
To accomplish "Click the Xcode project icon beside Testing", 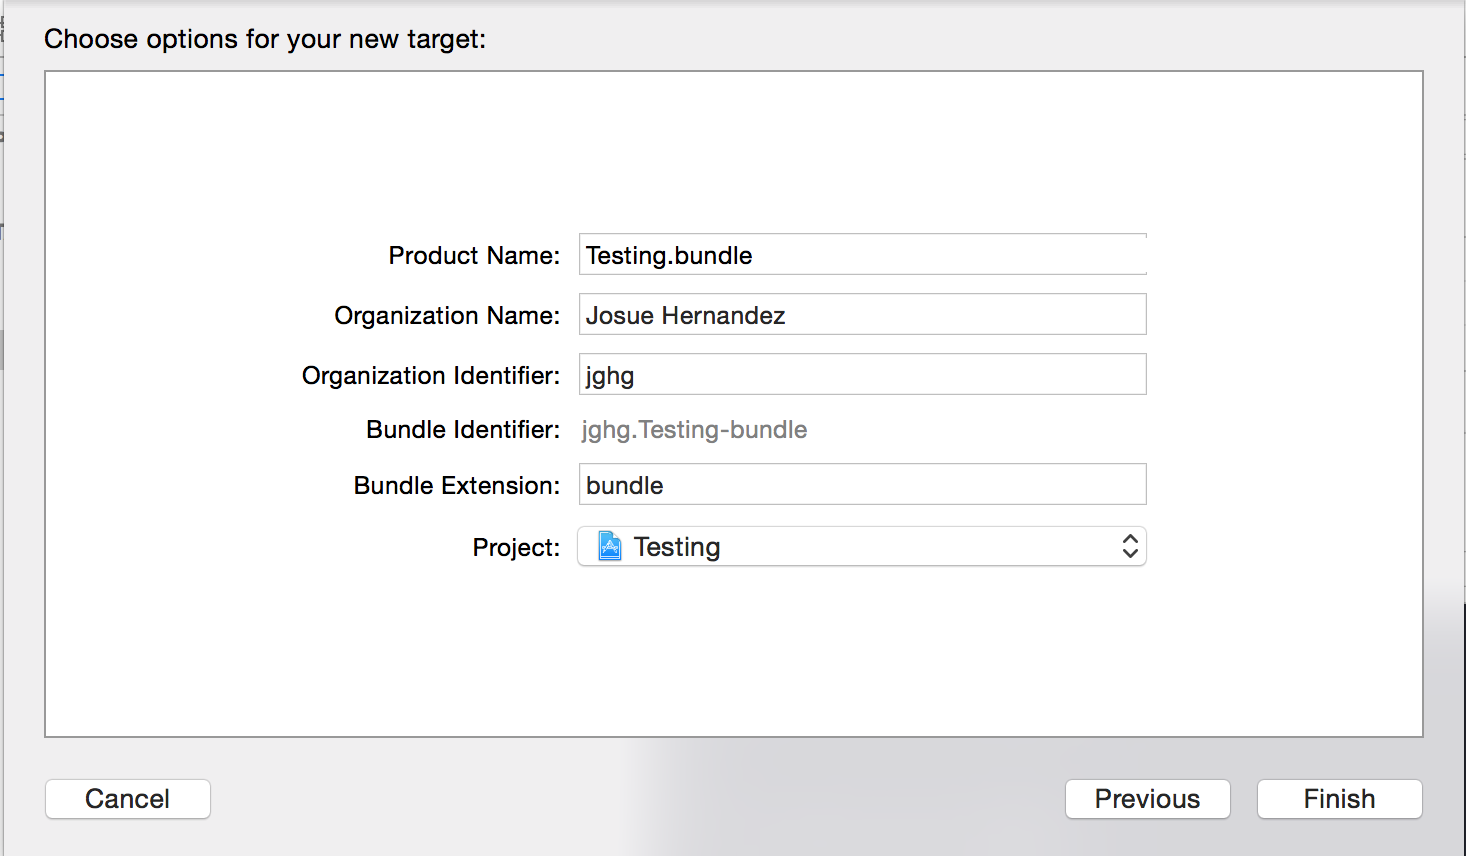I will click(x=610, y=546).
